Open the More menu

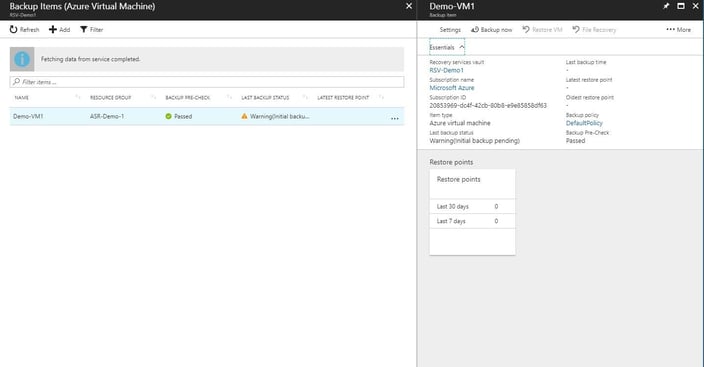678,30
